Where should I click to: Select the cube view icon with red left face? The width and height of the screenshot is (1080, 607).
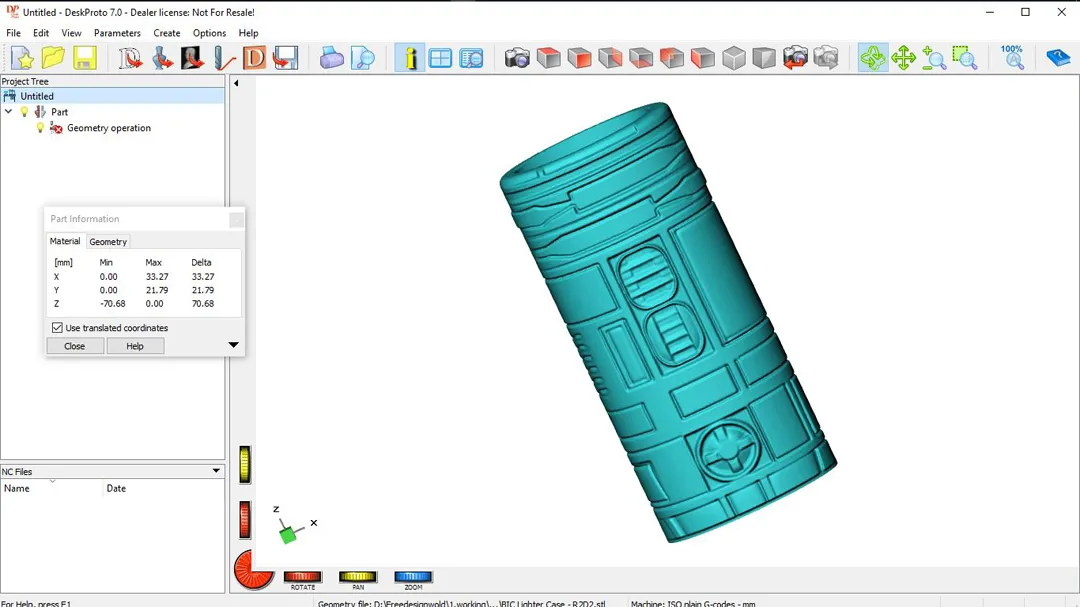click(x=703, y=58)
